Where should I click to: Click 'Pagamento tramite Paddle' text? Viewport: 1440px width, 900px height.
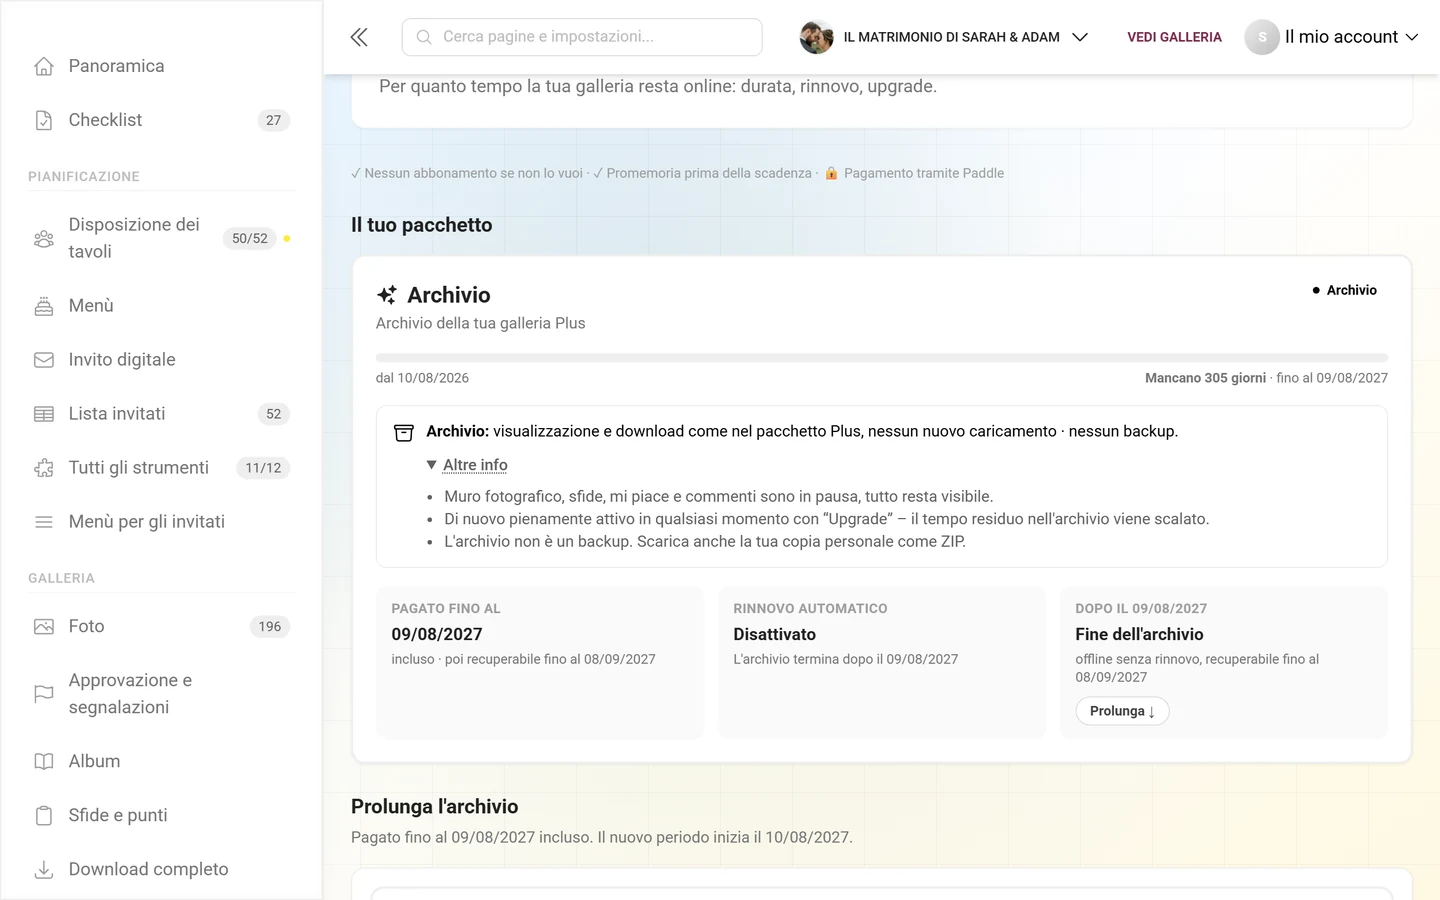click(x=924, y=173)
